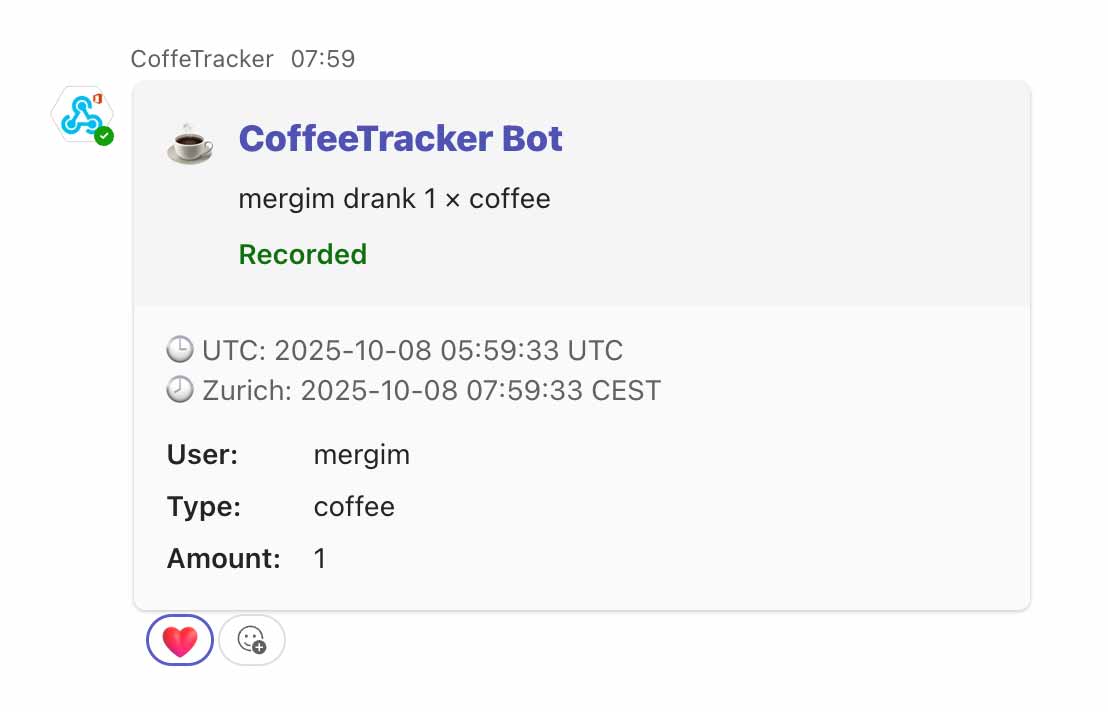Image resolution: width=1108 pixels, height=712 pixels.
Task: Click the User value mergim
Action: pyautogui.click(x=362, y=455)
